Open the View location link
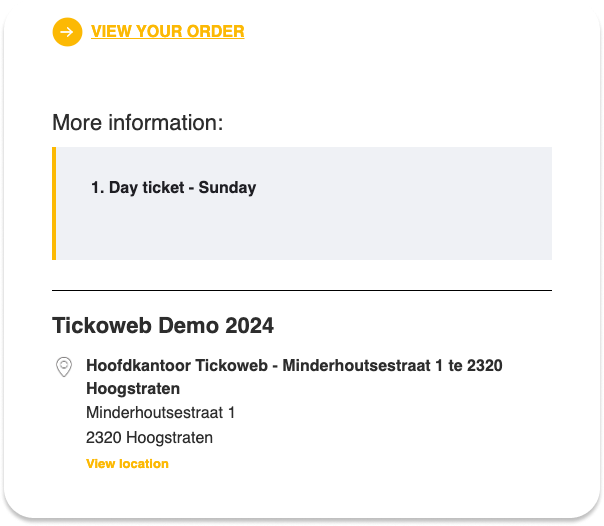The height and width of the screenshot is (526, 604). (128, 464)
